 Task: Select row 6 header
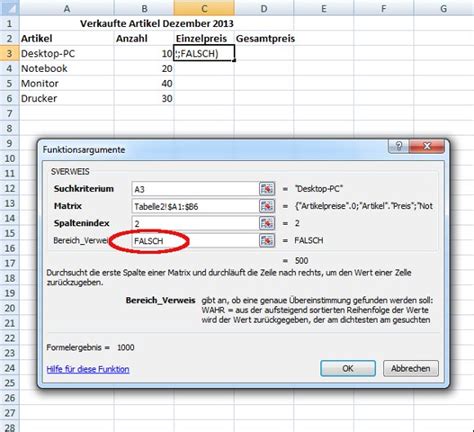pos(10,98)
